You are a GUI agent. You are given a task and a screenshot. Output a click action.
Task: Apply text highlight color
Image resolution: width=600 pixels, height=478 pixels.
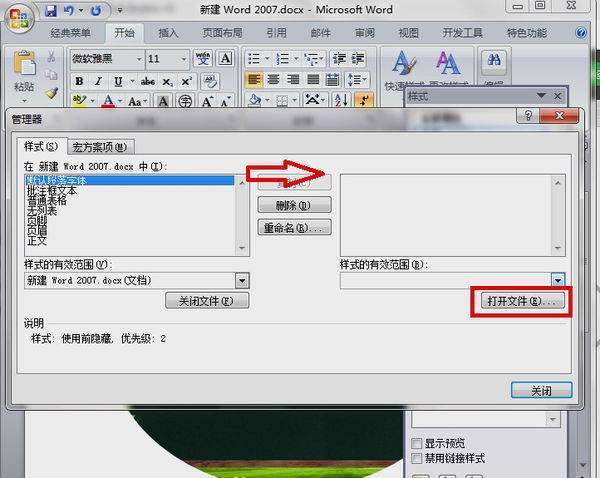click(x=79, y=101)
